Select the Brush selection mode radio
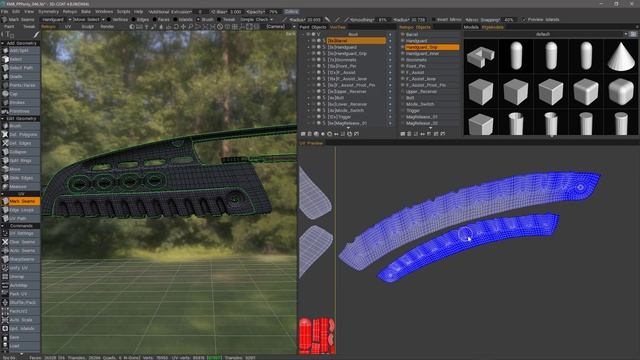This screenshot has width=640, height=360. (x=205, y=19)
